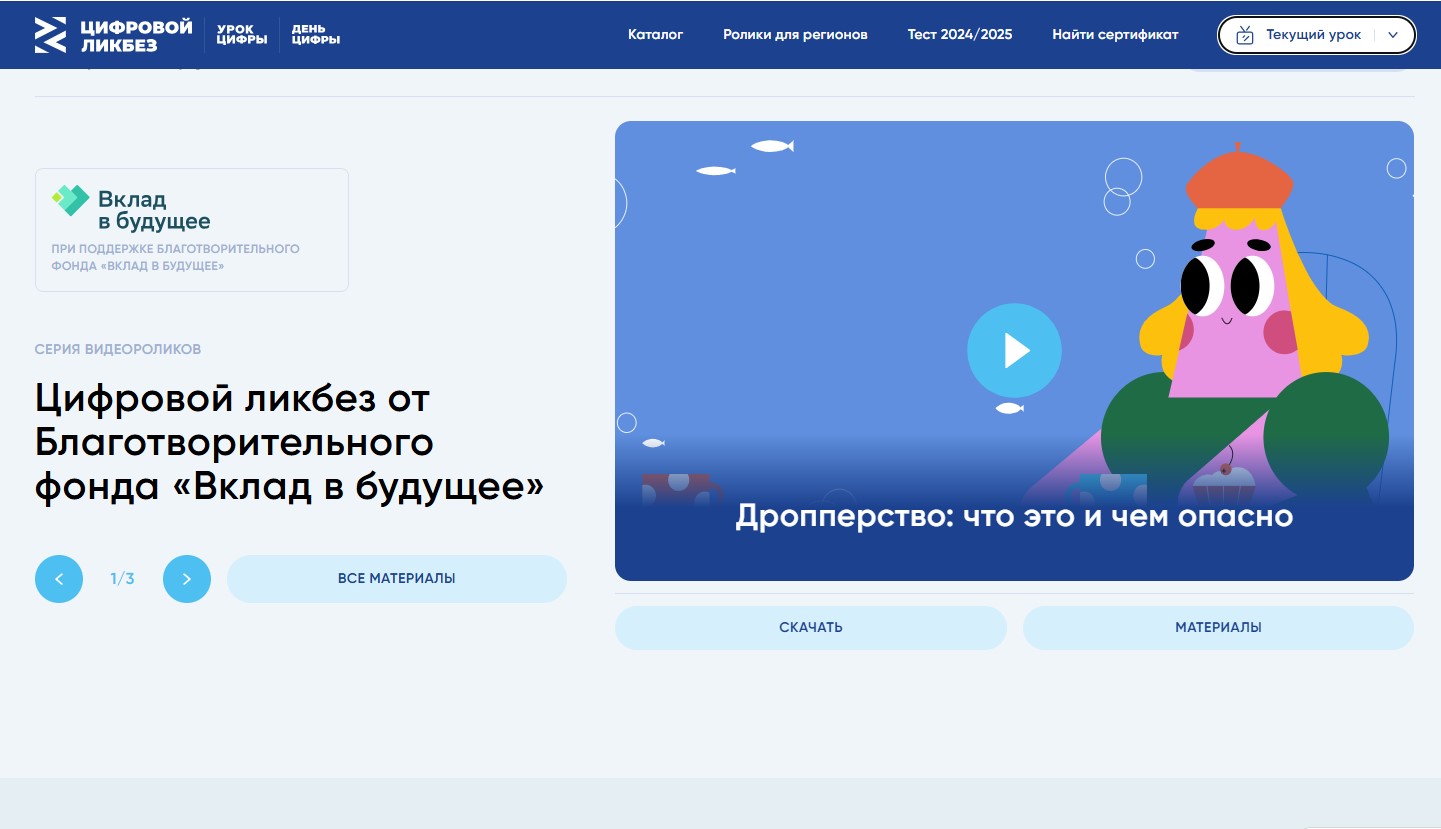The height and width of the screenshot is (829, 1441).
Task: Open Найти сертификат menu item
Action: [x=1115, y=34]
